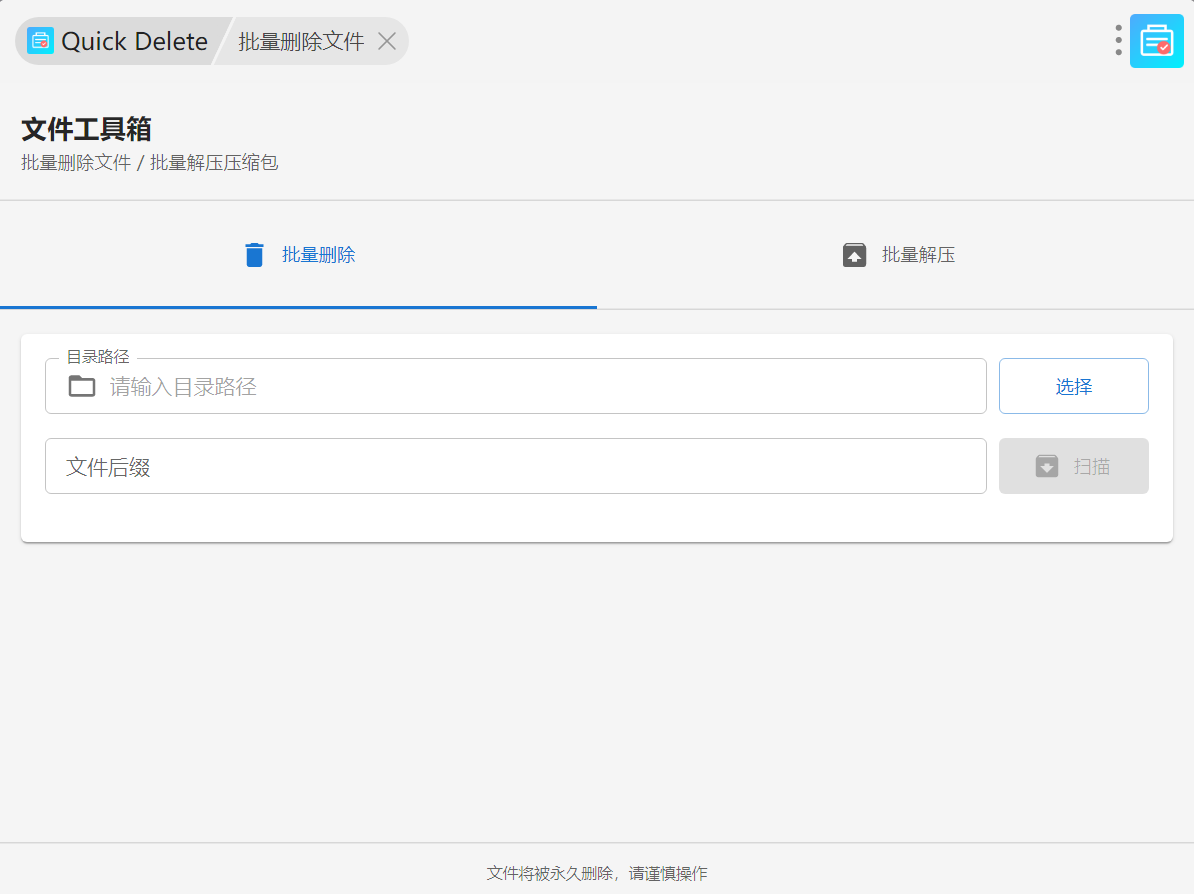Click the Quick Delete logo icon in title bar
This screenshot has width=1194, height=894.
click(40, 41)
